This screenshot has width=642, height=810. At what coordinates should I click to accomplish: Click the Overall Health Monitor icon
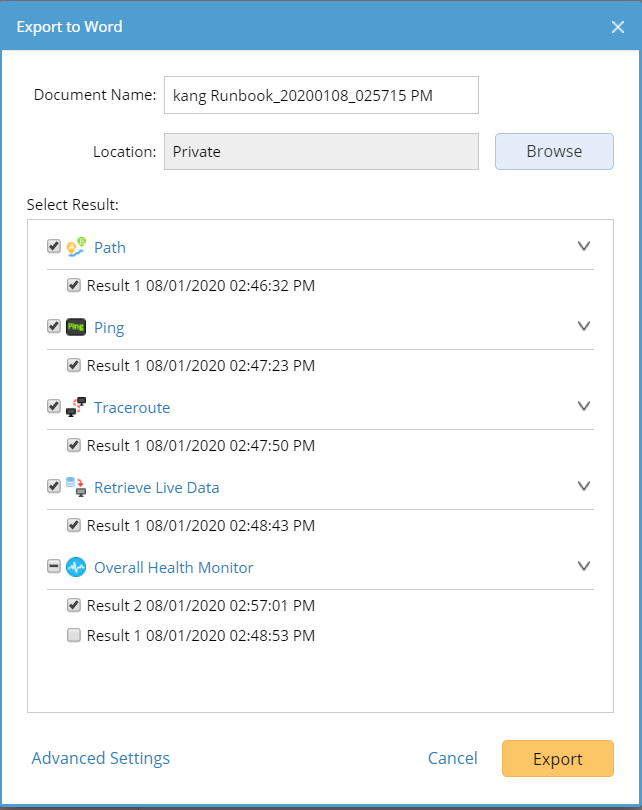(x=76, y=567)
